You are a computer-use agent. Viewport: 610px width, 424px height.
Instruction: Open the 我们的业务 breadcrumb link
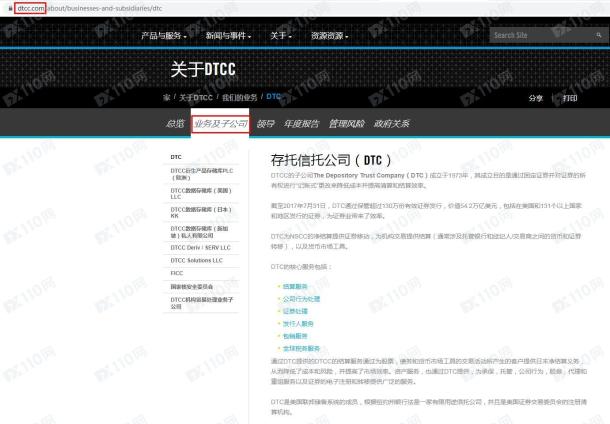click(x=239, y=97)
